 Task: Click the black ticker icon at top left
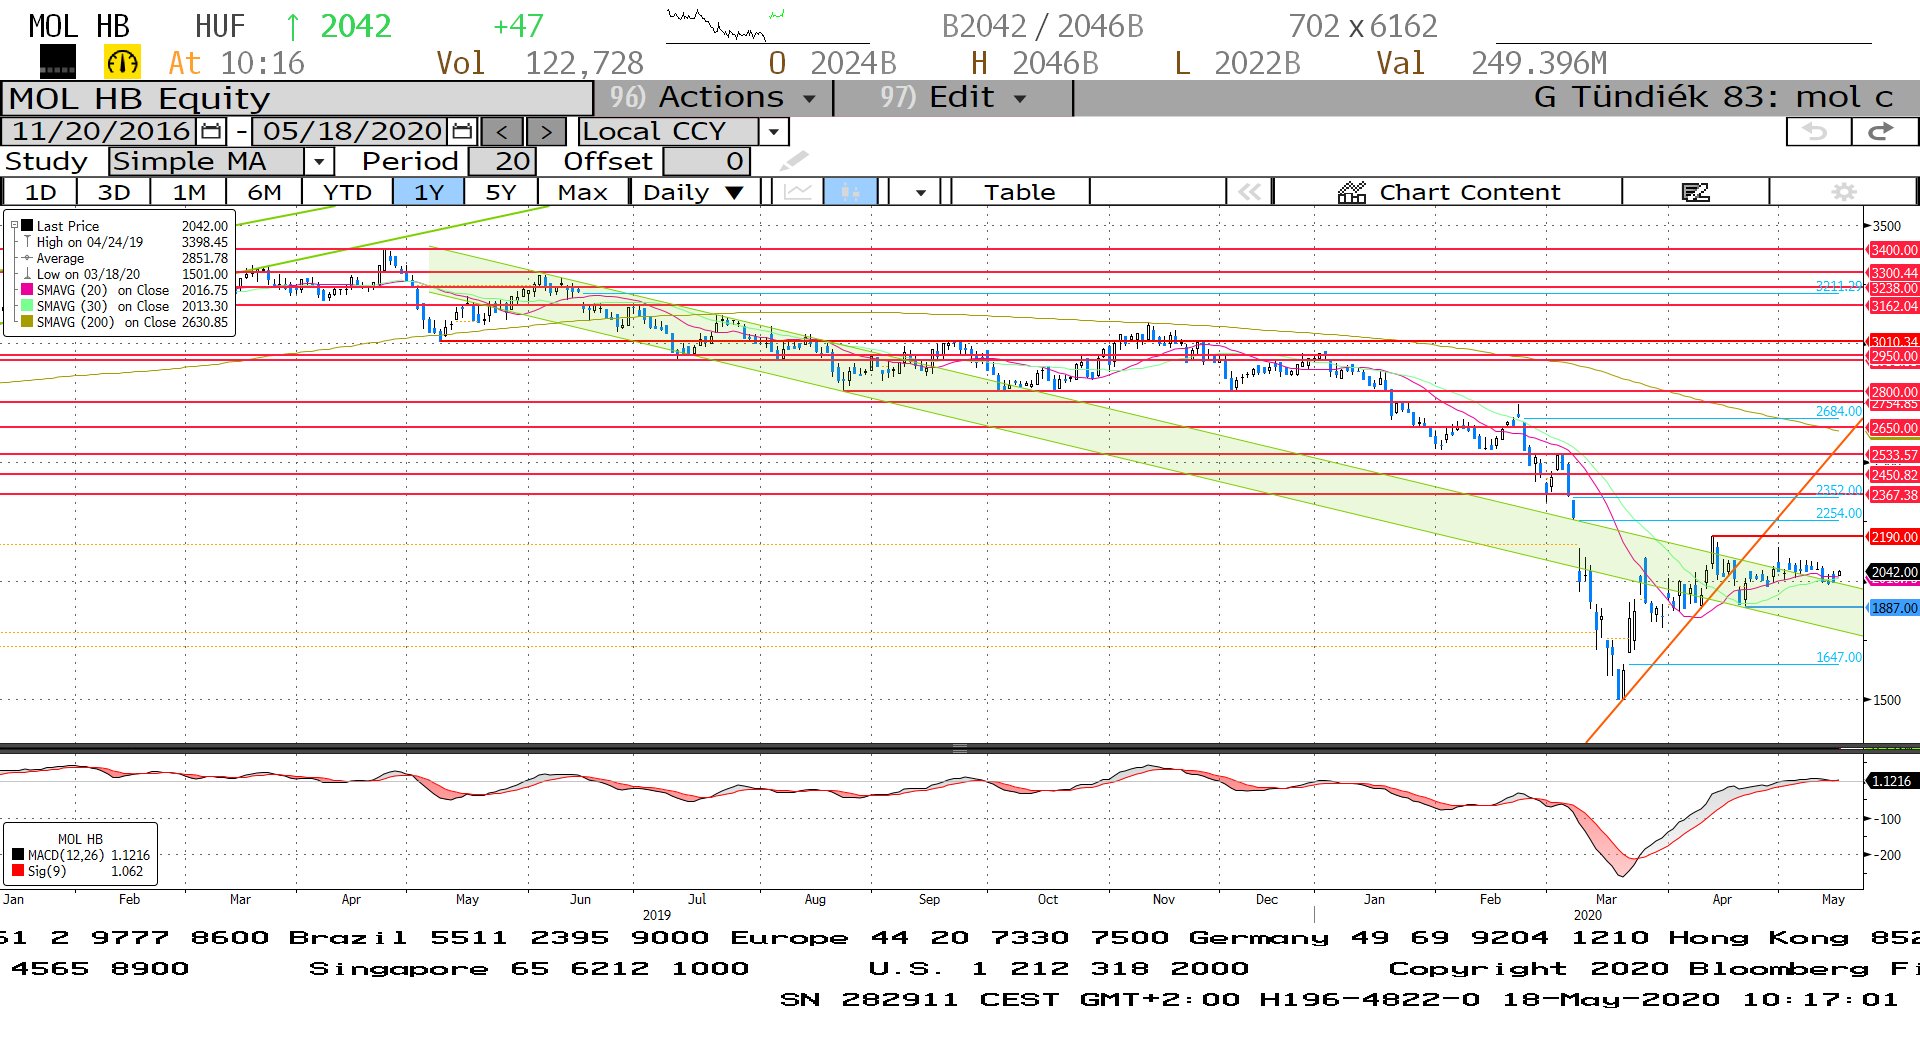(57, 63)
